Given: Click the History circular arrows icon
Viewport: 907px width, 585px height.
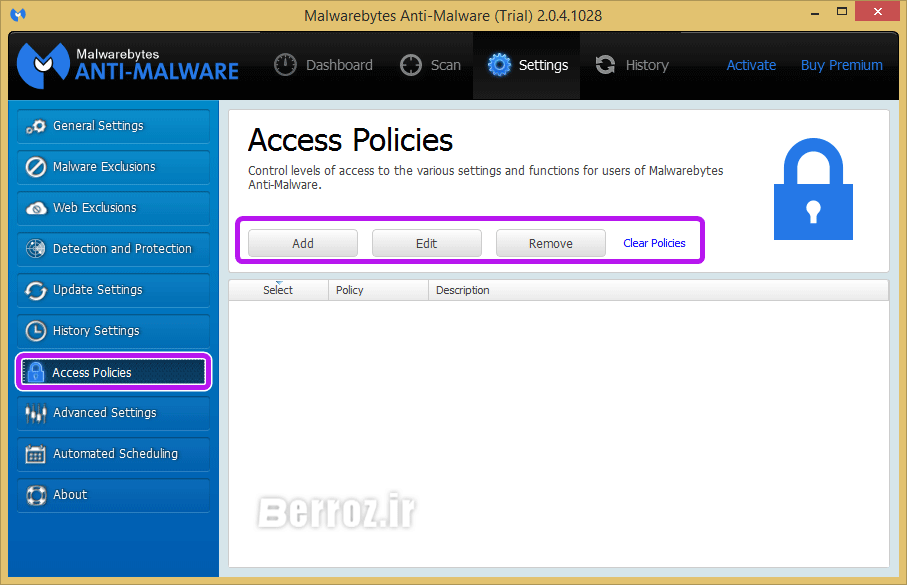Looking at the screenshot, I should [x=605, y=65].
